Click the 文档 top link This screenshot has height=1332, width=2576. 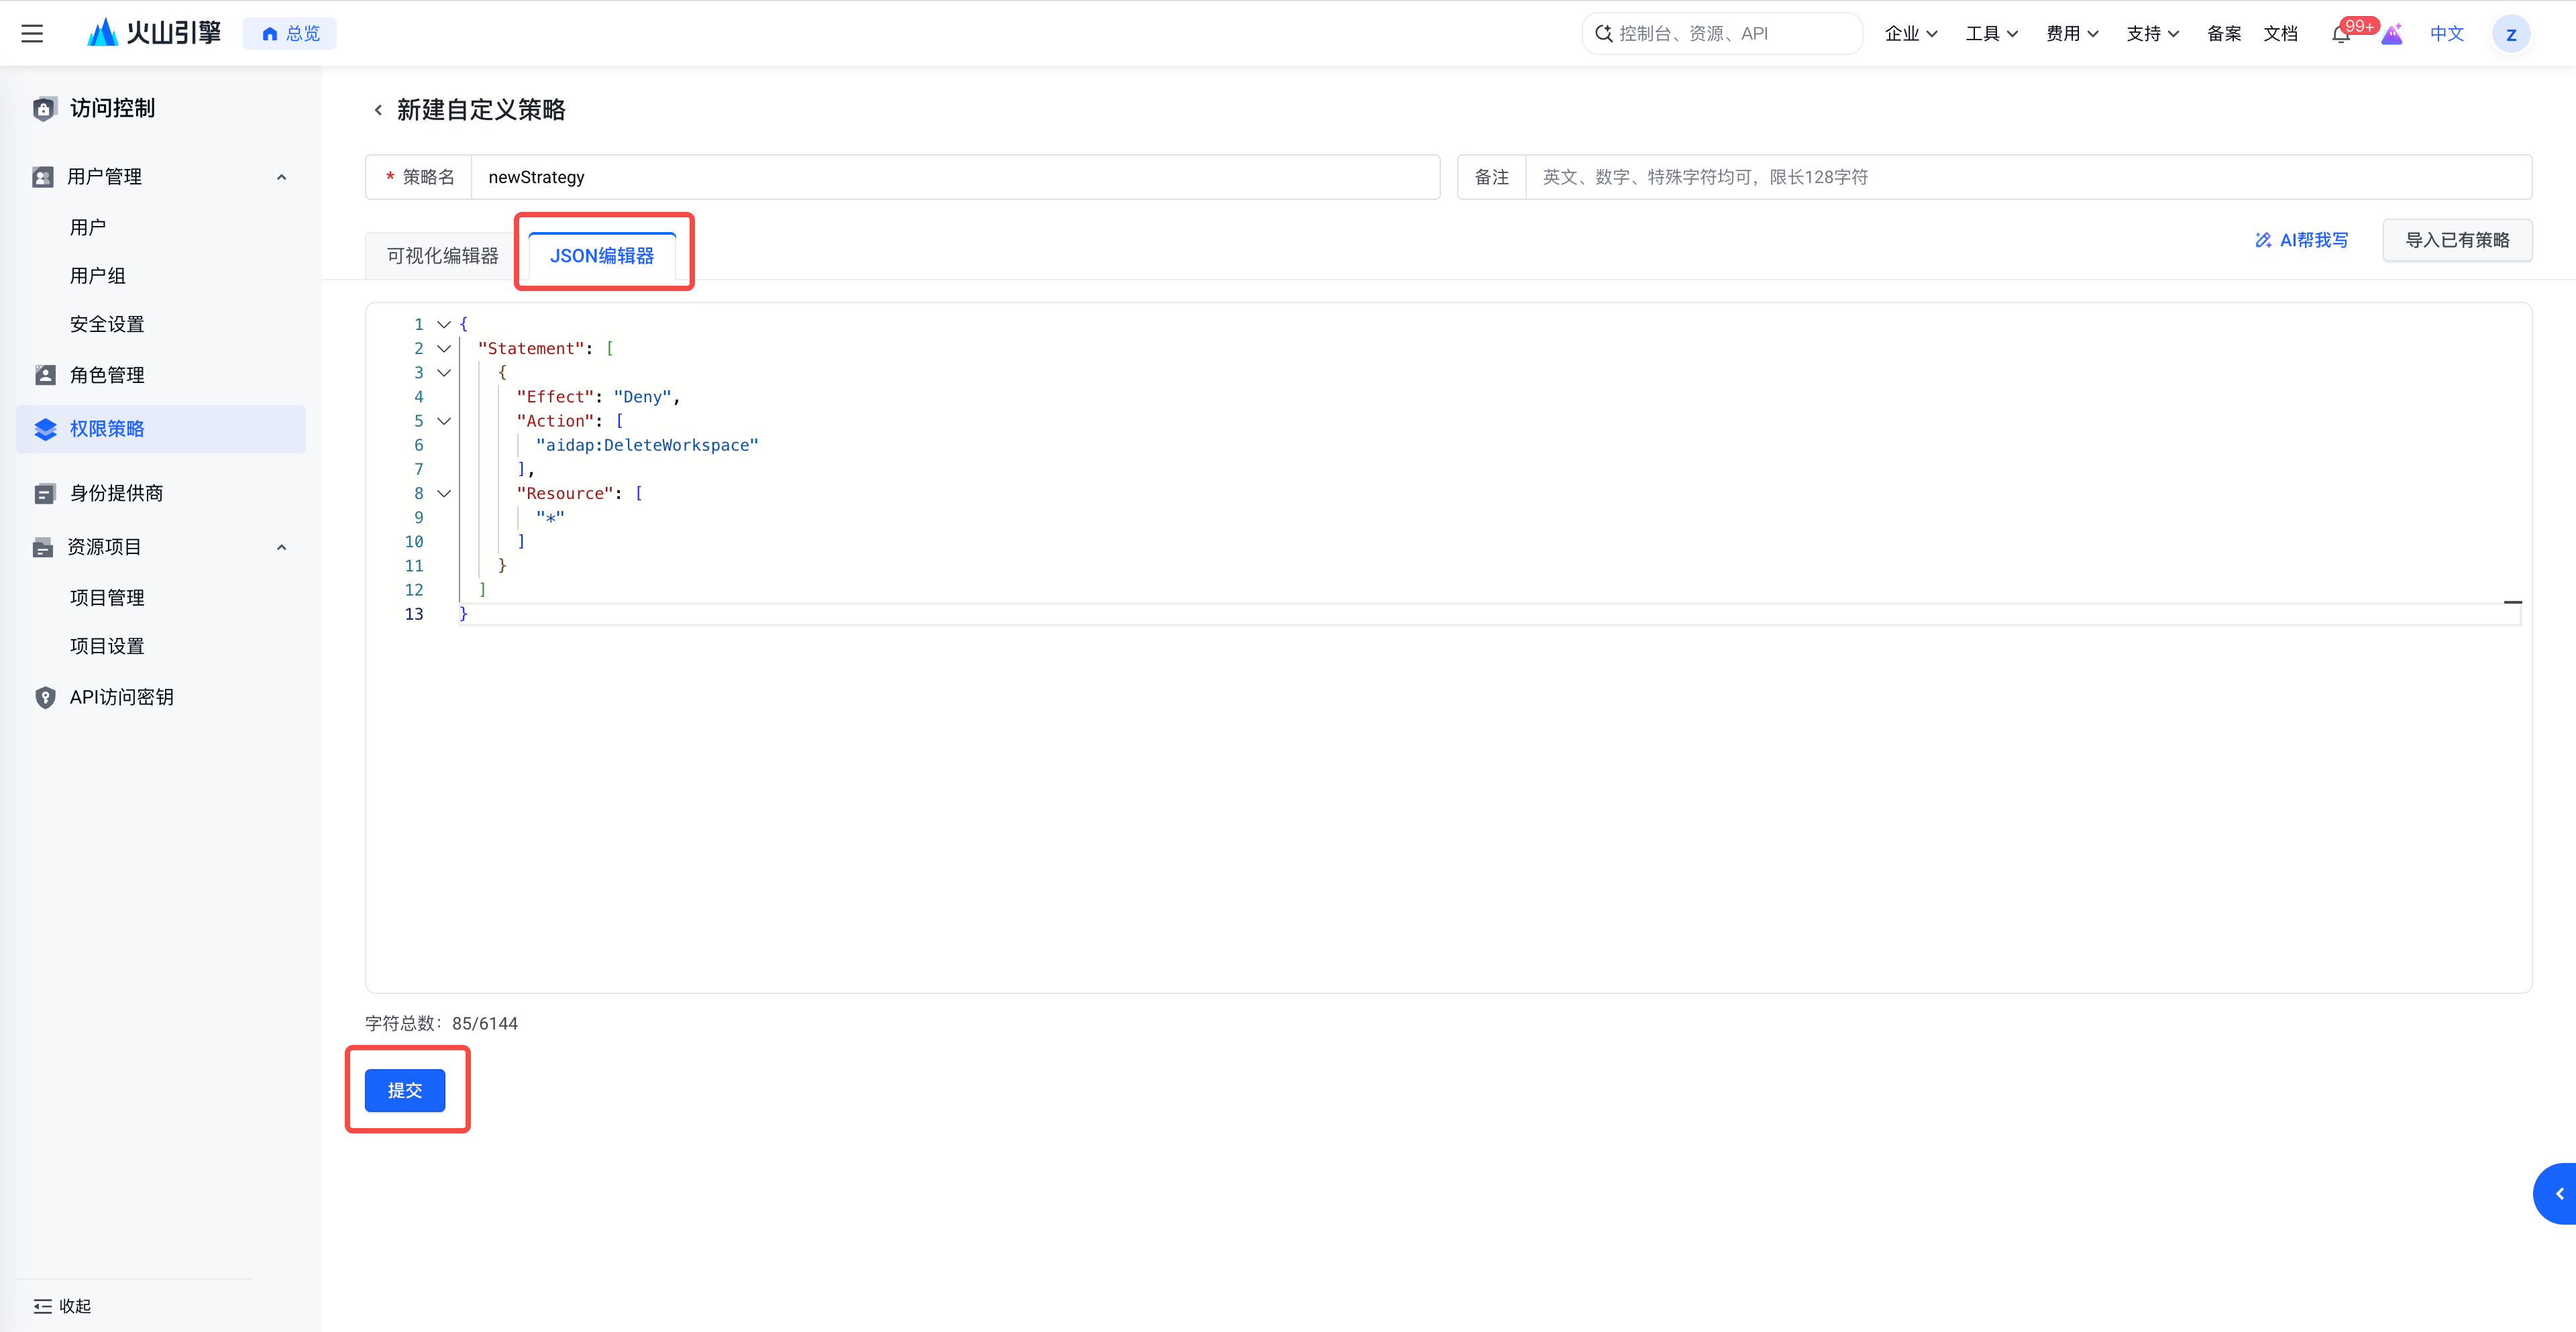[2280, 34]
